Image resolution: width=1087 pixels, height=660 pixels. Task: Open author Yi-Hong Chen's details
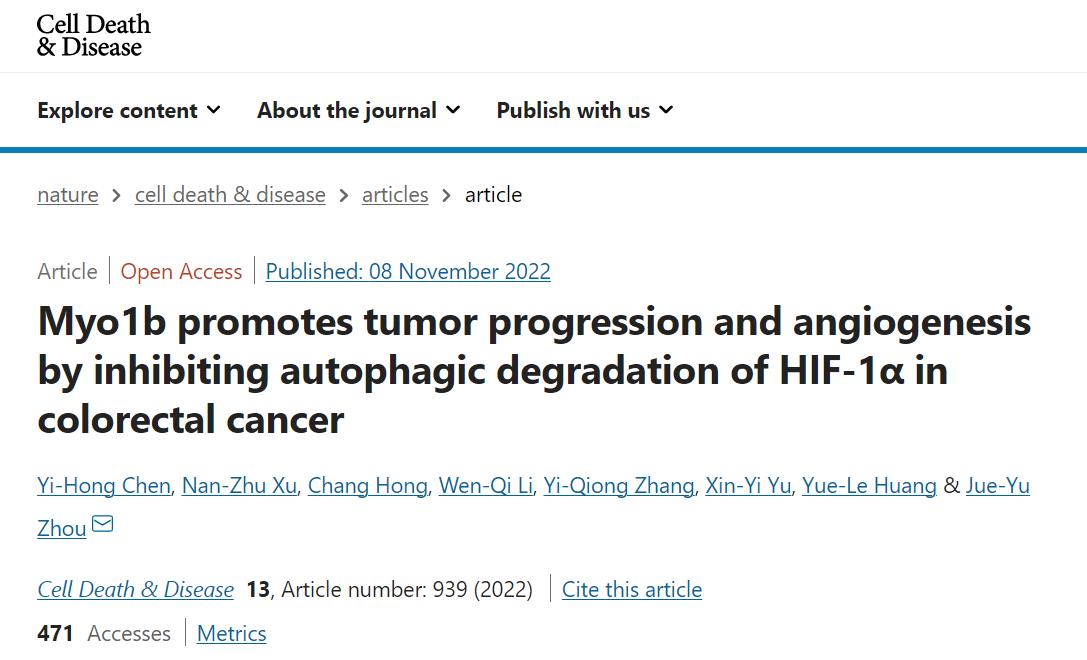point(104,486)
